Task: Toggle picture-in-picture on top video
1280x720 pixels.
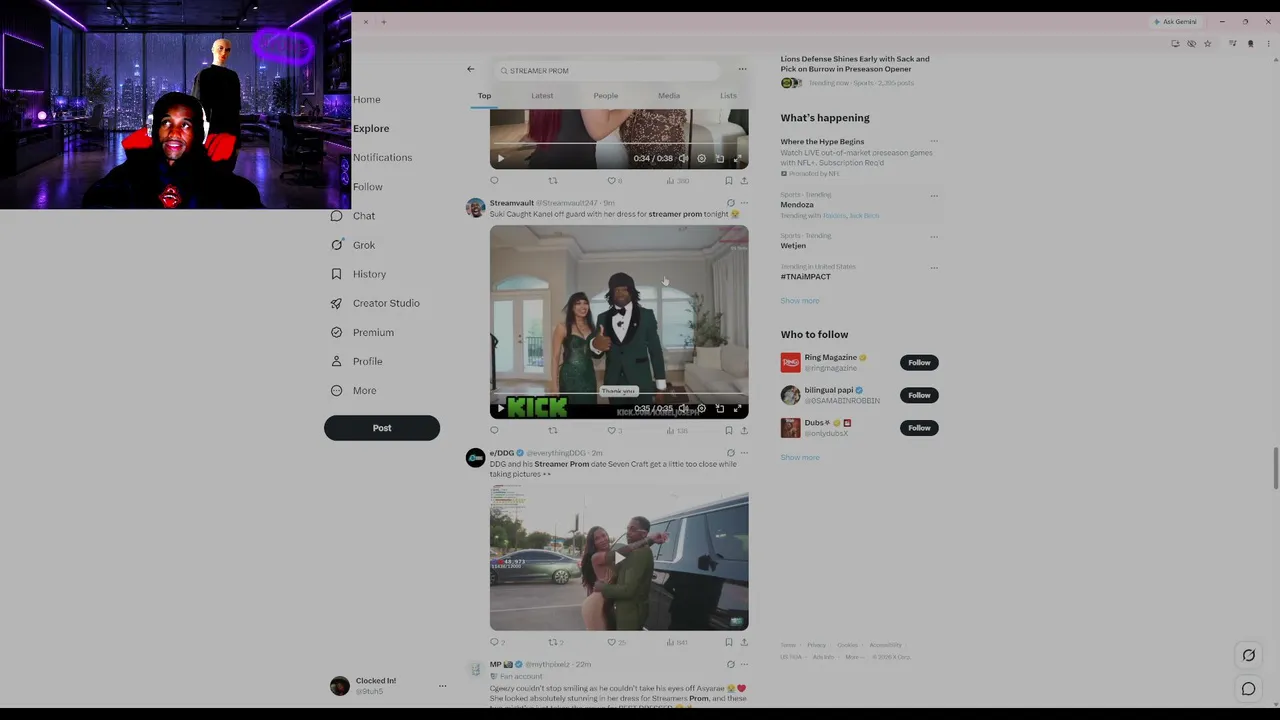Action: click(719, 158)
